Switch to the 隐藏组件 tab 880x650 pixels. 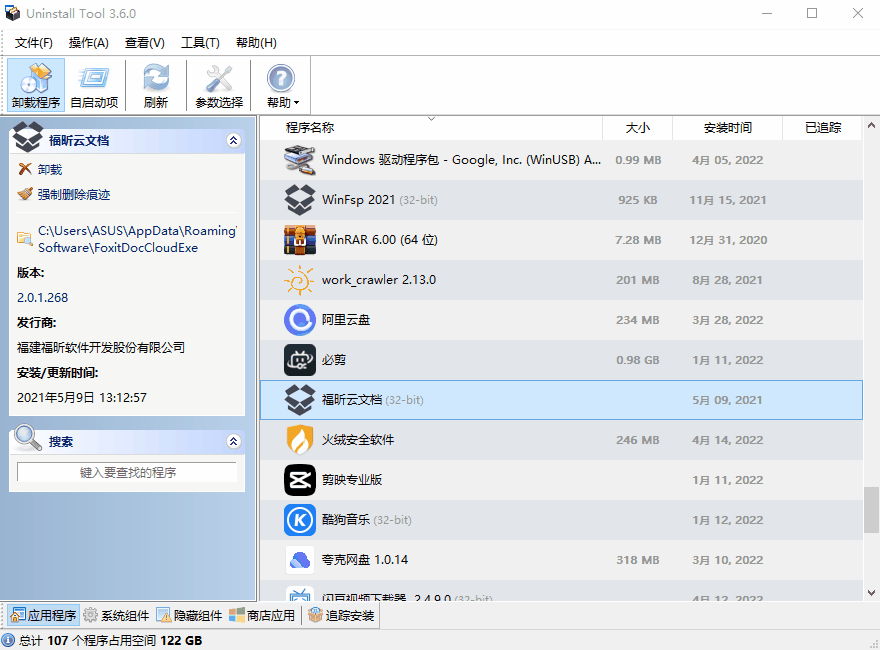click(x=190, y=615)
